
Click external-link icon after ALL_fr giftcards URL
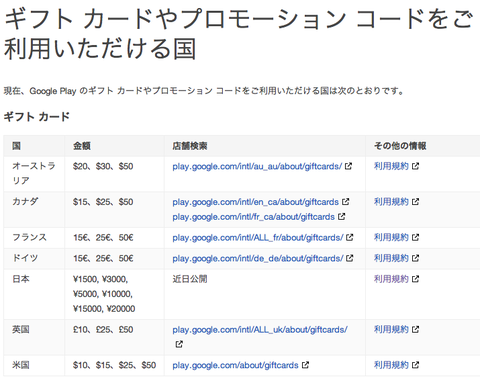pos(349,237)
